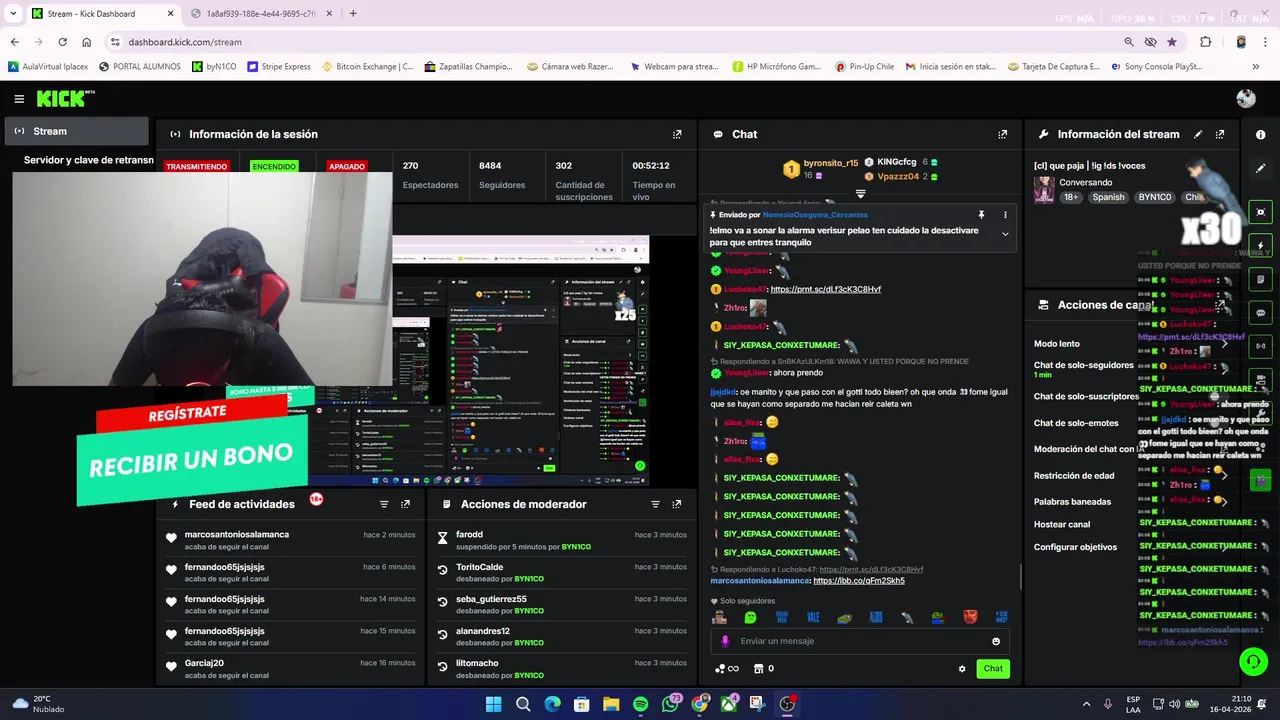This screenshot has height=720, width=1280.
Task: Click the Enviar un mensaje input field
Action: 860,641
